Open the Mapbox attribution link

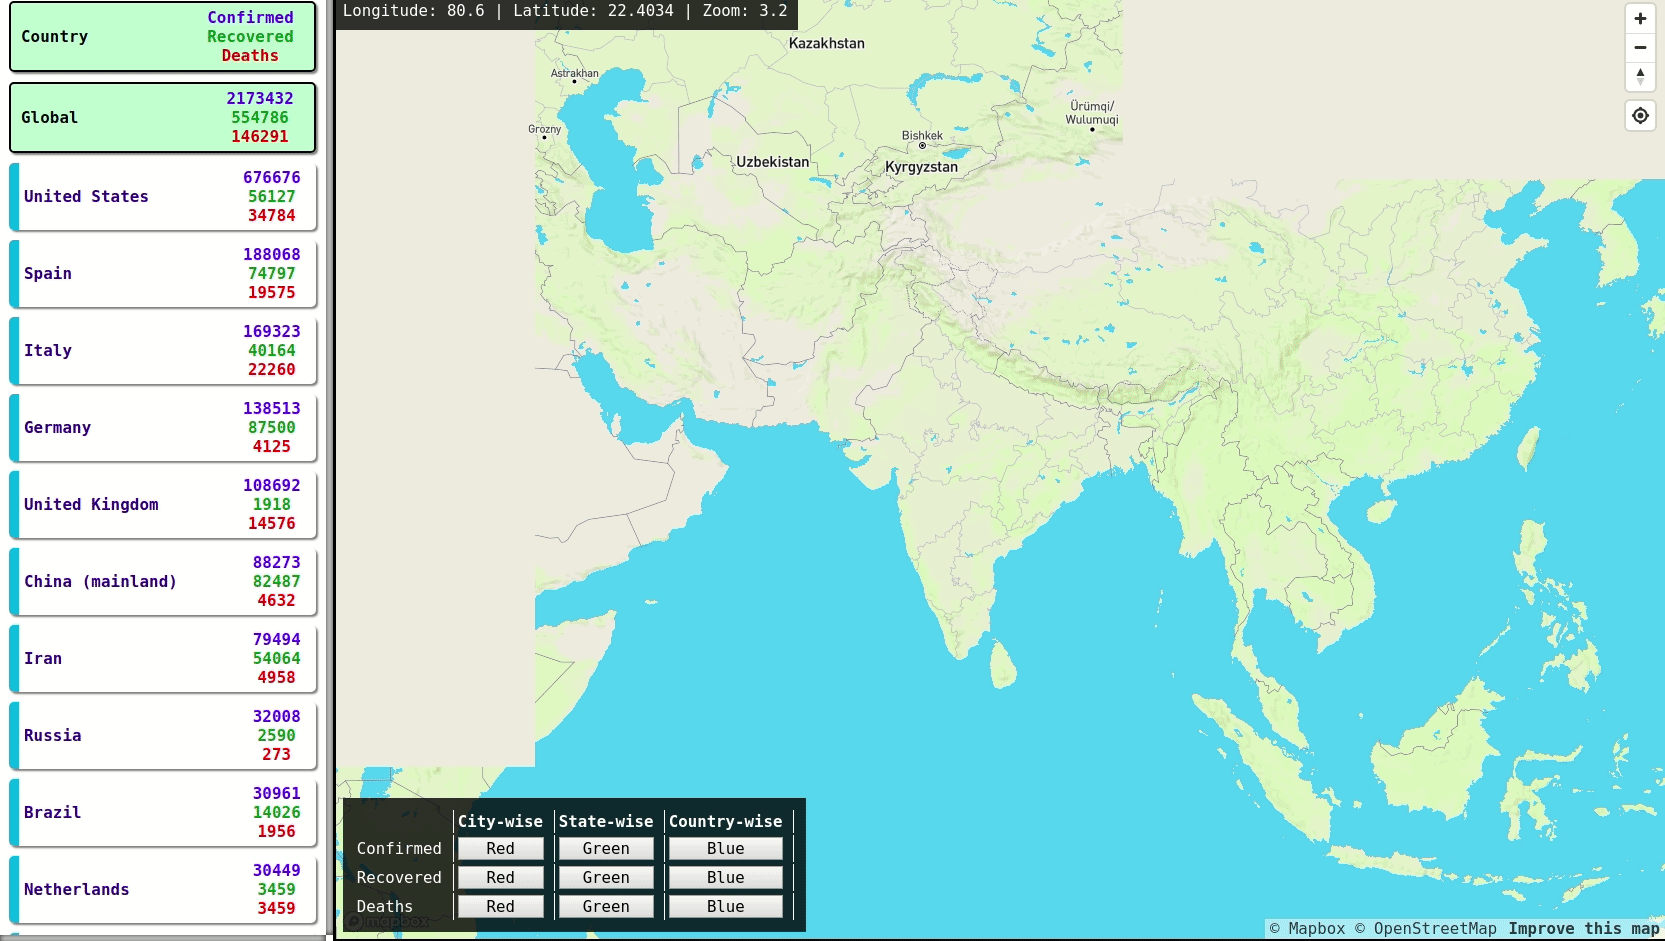(x=1307, y=929)
